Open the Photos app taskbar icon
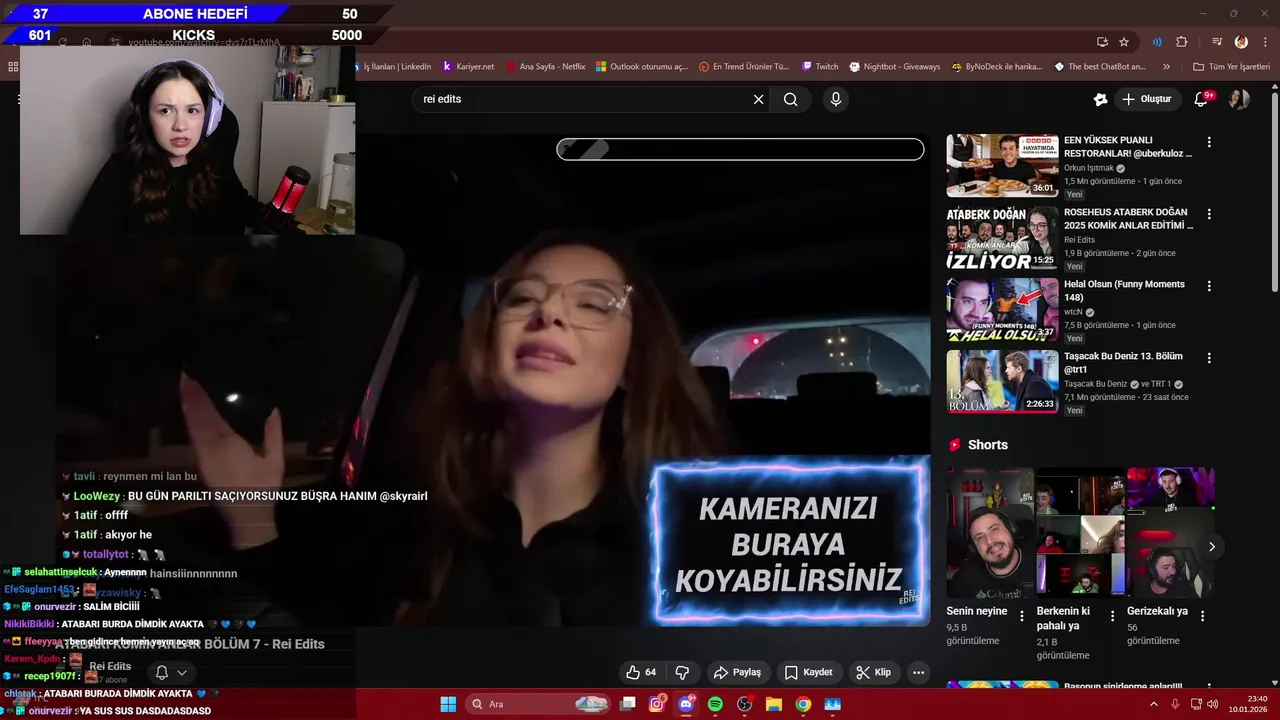Screen dimensions: 1280x720 point(833,704)
